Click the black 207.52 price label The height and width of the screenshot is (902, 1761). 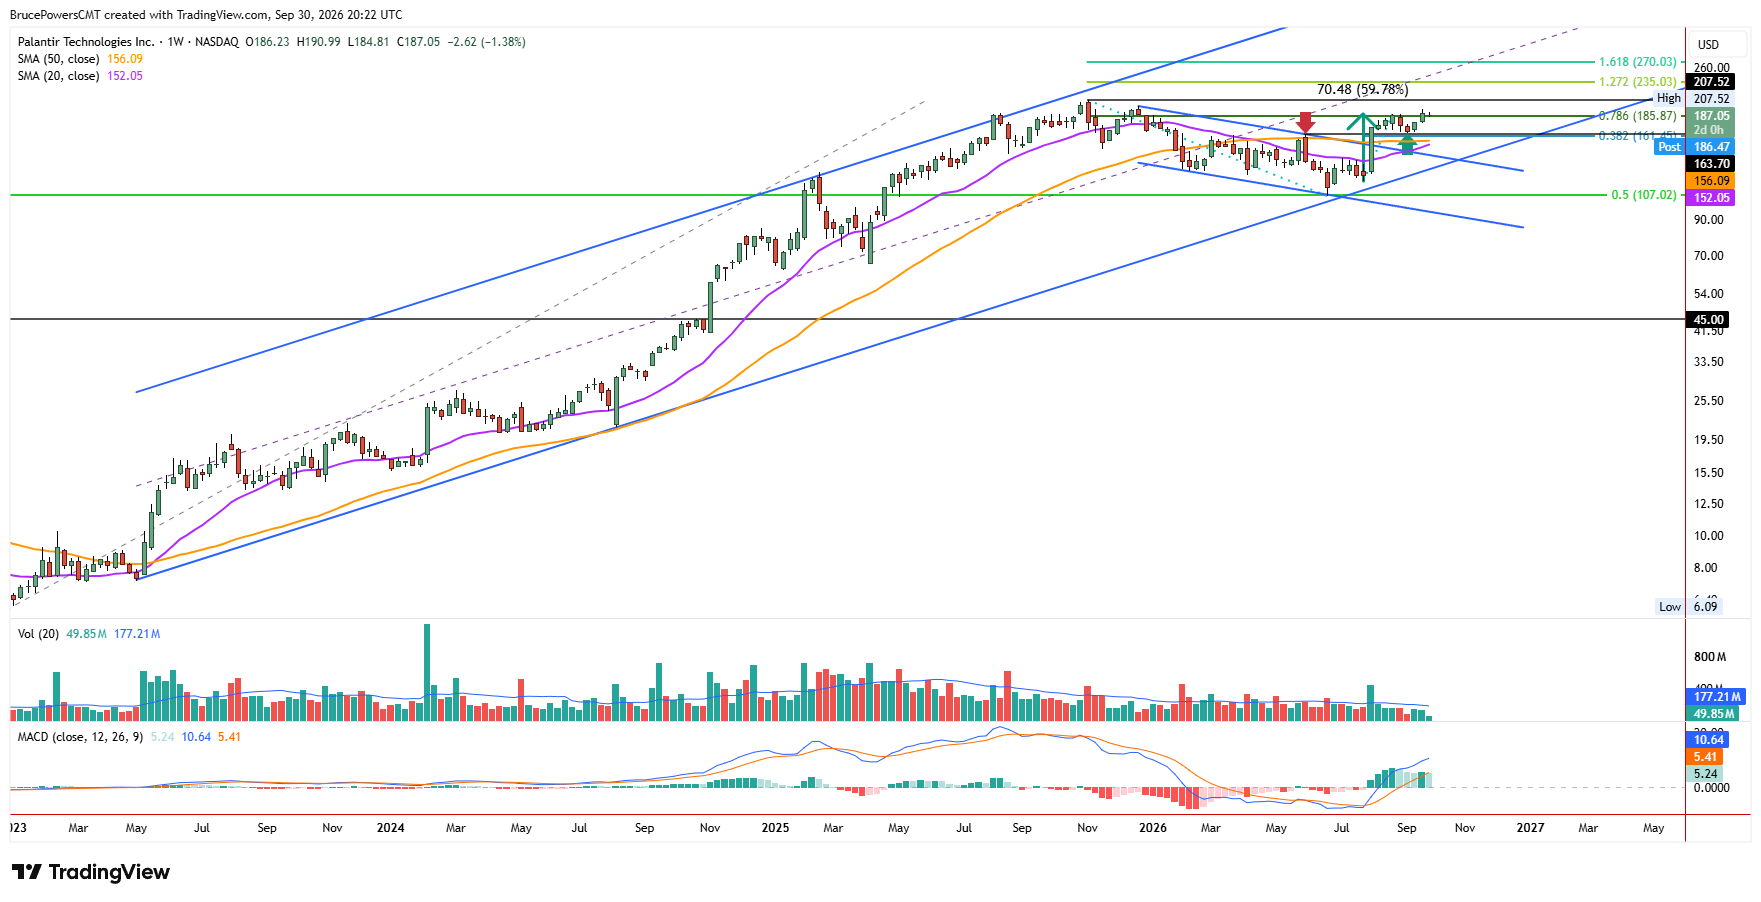click(1711, 82)
